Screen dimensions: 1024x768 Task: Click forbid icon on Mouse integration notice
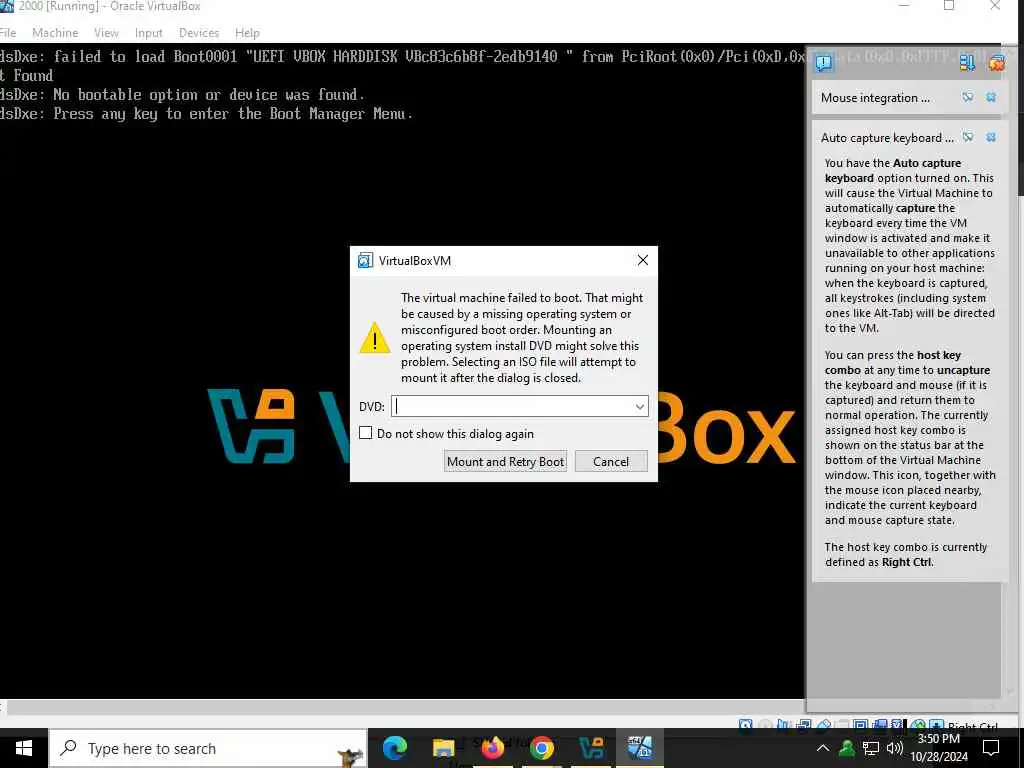(x=967, y=97)
